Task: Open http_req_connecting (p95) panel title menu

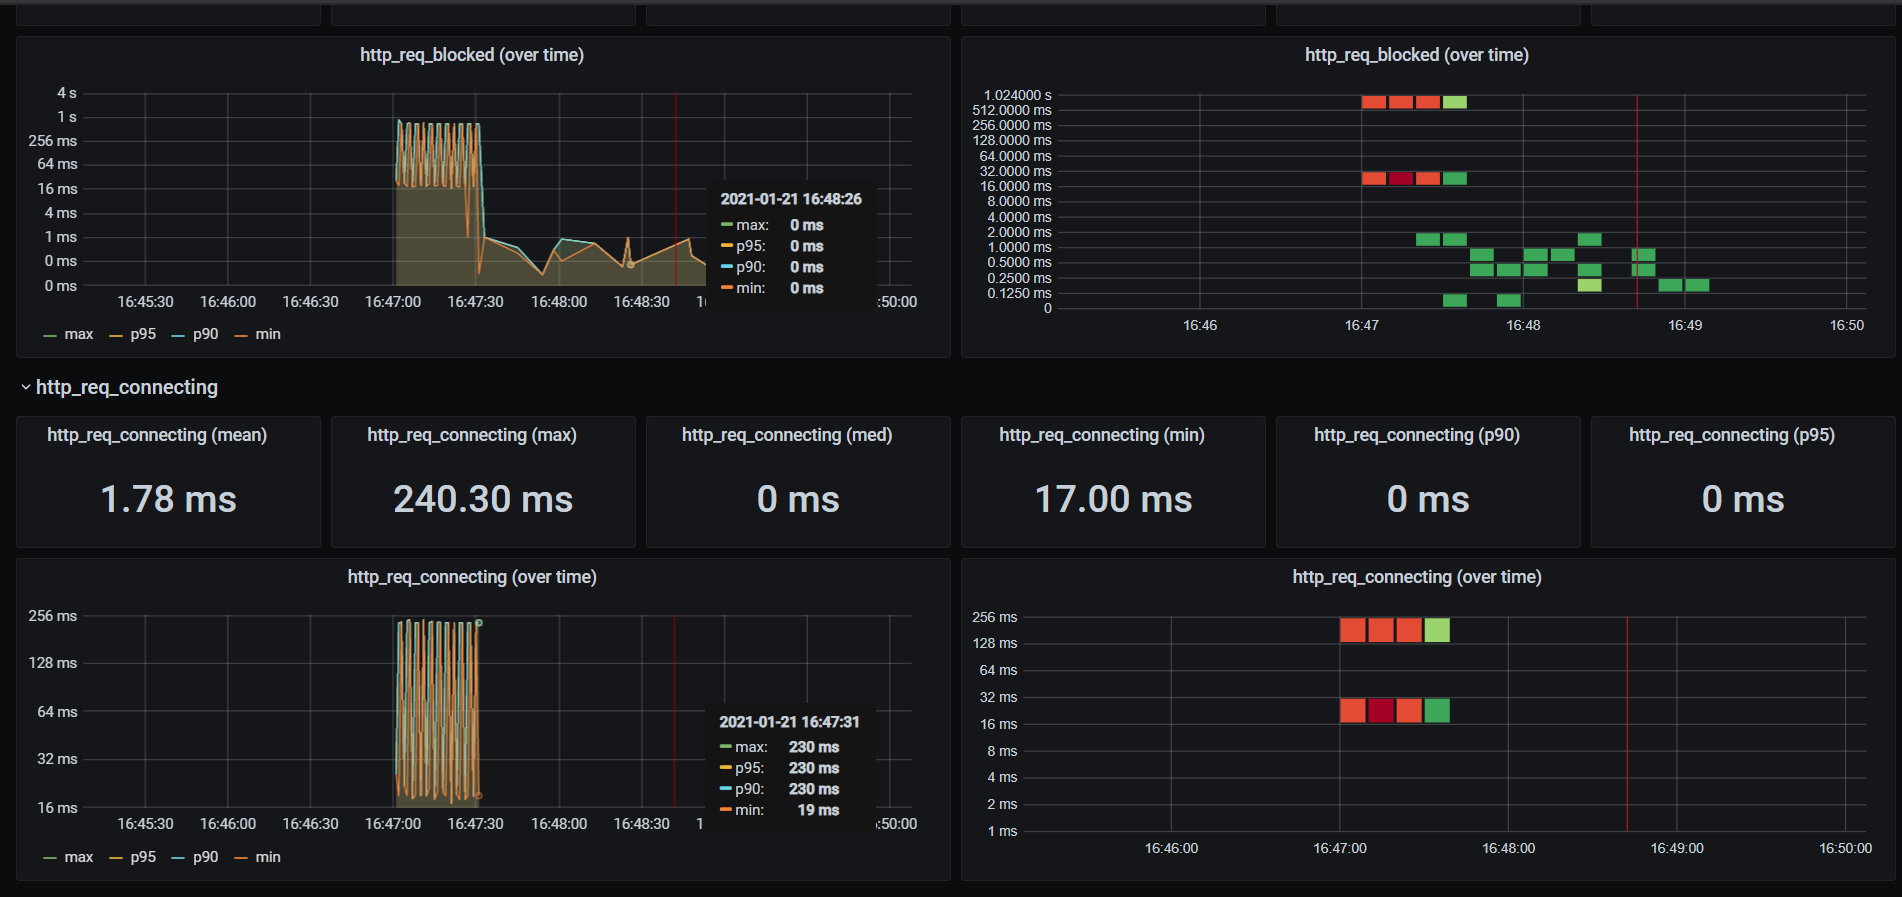Action: click(x=1732, y=435)
